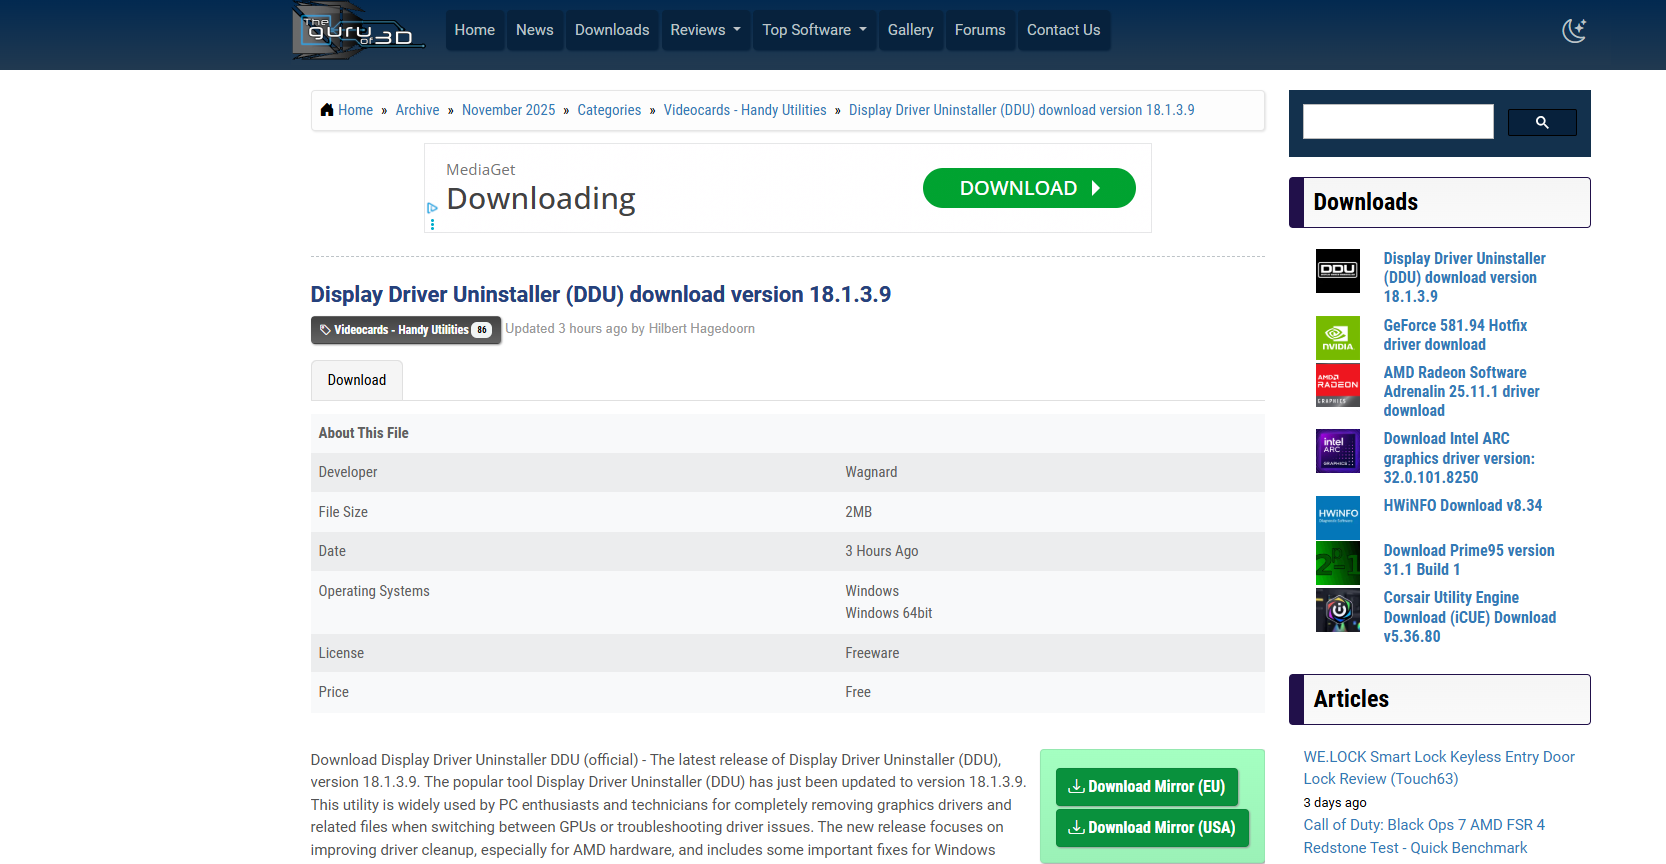Open the DDU thumbnail in Downloads sidebar
Viewport: 1666px width, 864px height.
pyautogui.click(x=1338, y=271)
